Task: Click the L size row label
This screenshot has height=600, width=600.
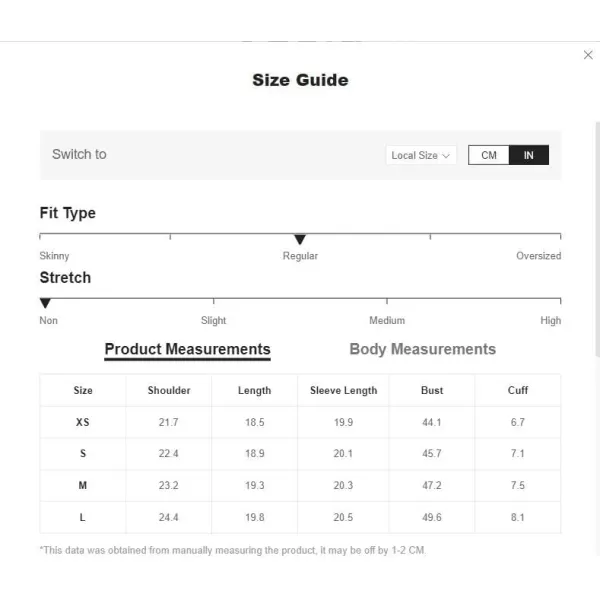Action: (83, 517)
